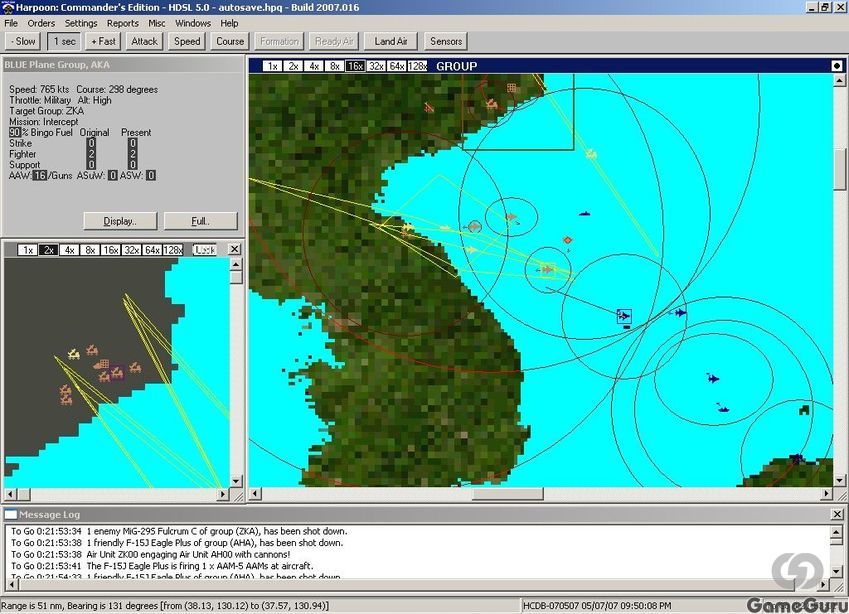Select the yellow airbase icon on small map
Image resolution: width=849 pixels, height=614 pixels.
pyautogui.click(x=74, y=354)
